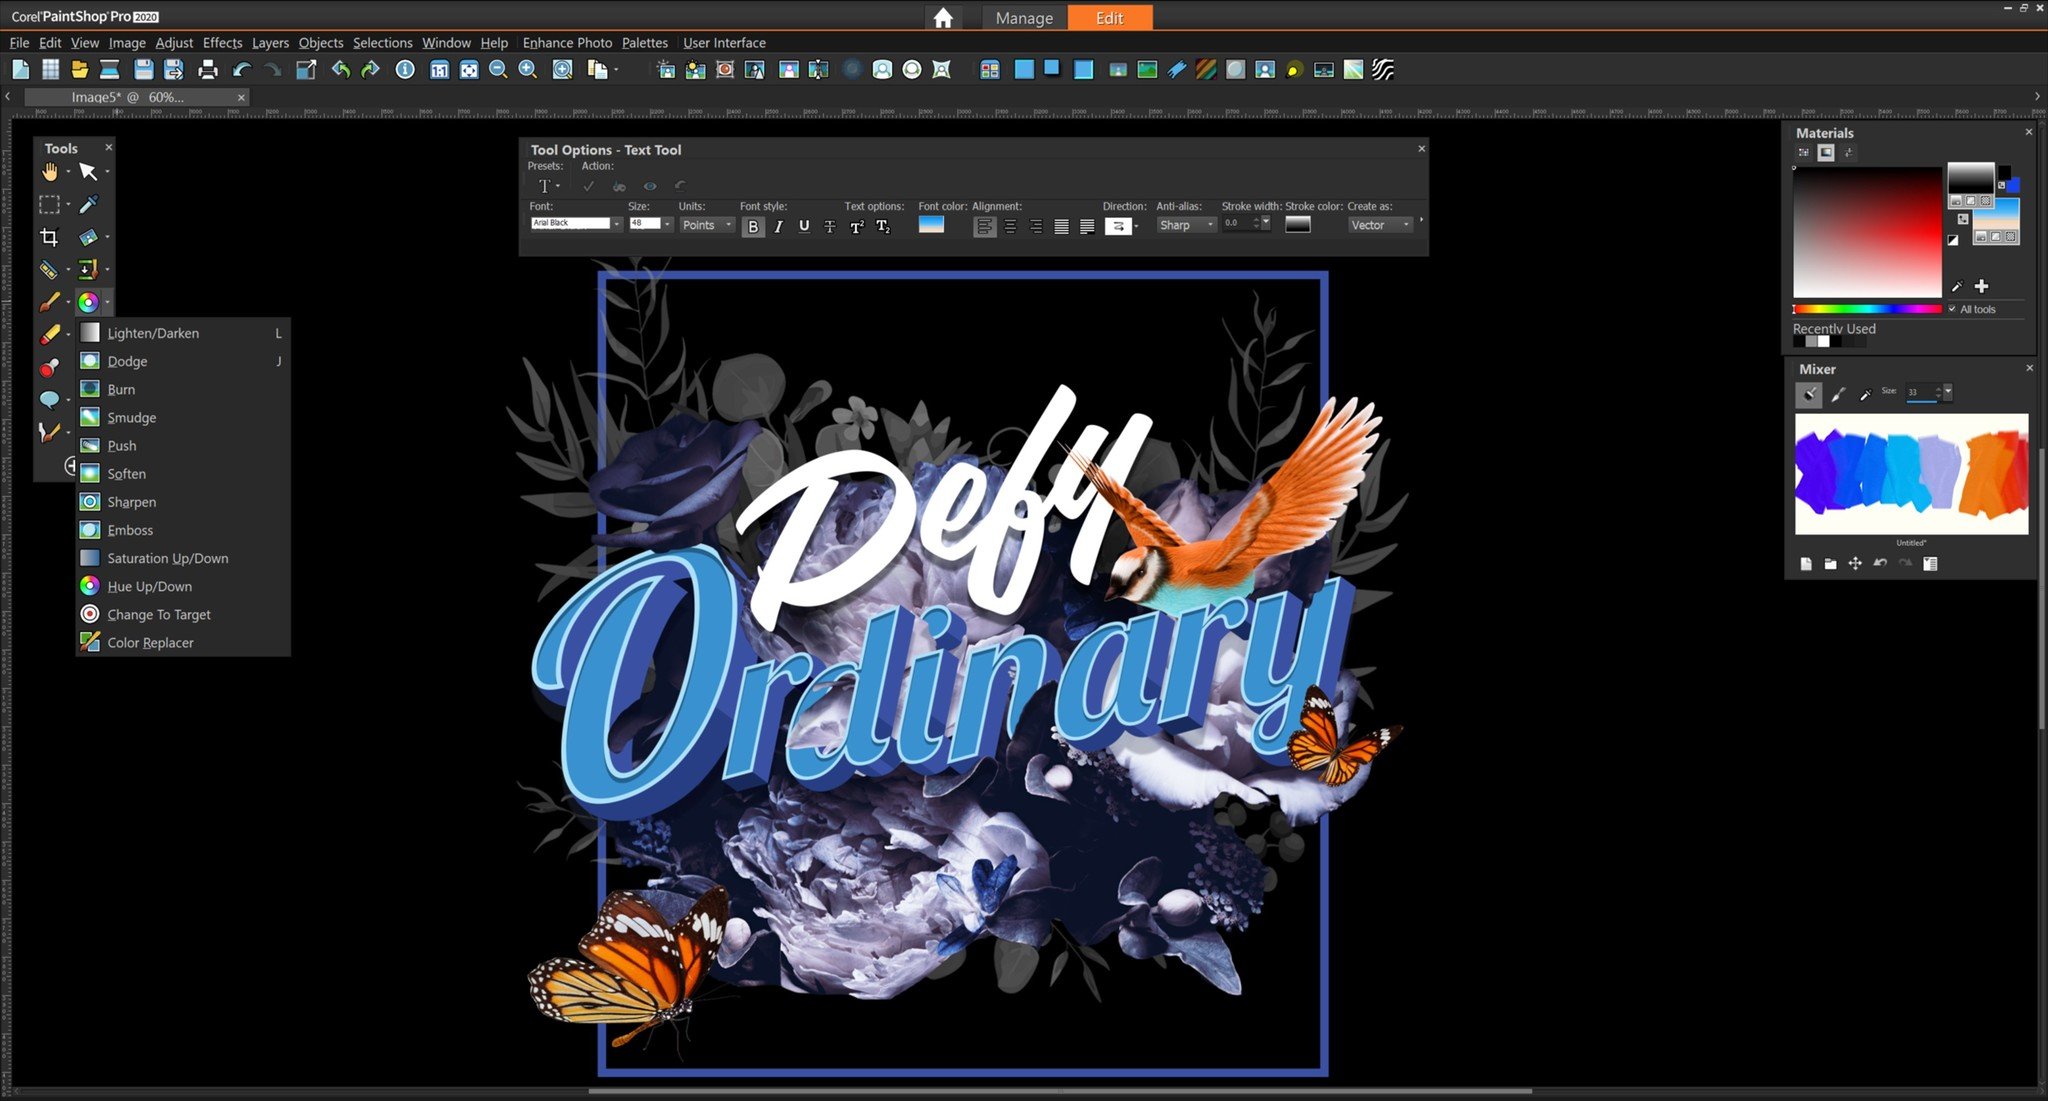This screenshot has height=1101, width=2048.
Task: Select the Eraser tool
Action: pos(49,335)
